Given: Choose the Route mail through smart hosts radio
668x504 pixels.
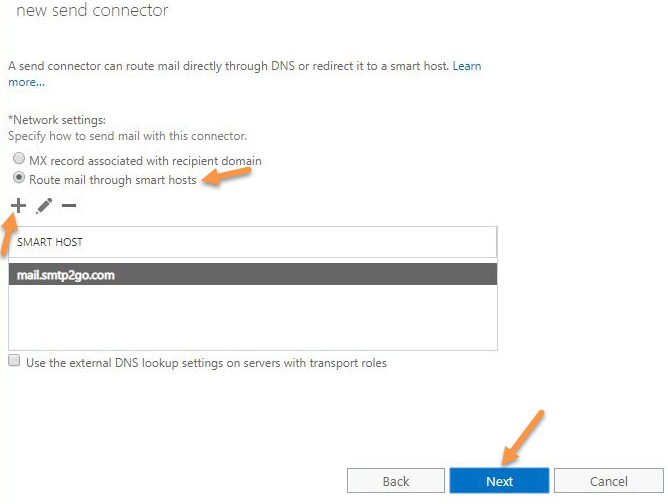Looking at the screenshot, I should tap(19, 177).
